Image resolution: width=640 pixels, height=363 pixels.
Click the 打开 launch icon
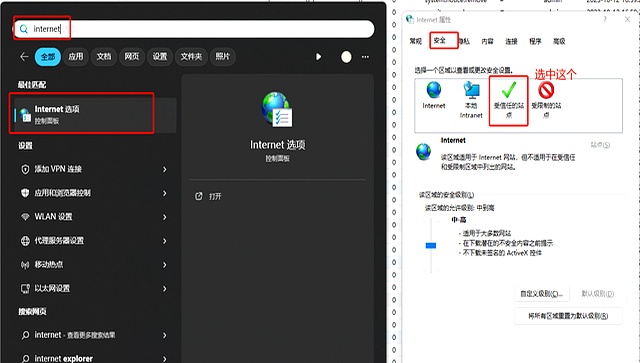click(199, 196)
